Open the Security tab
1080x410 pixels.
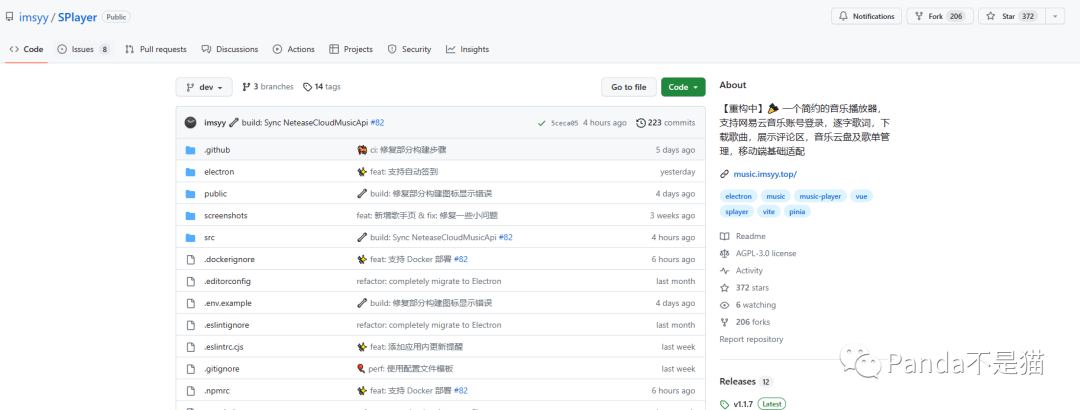pos(409,49)
